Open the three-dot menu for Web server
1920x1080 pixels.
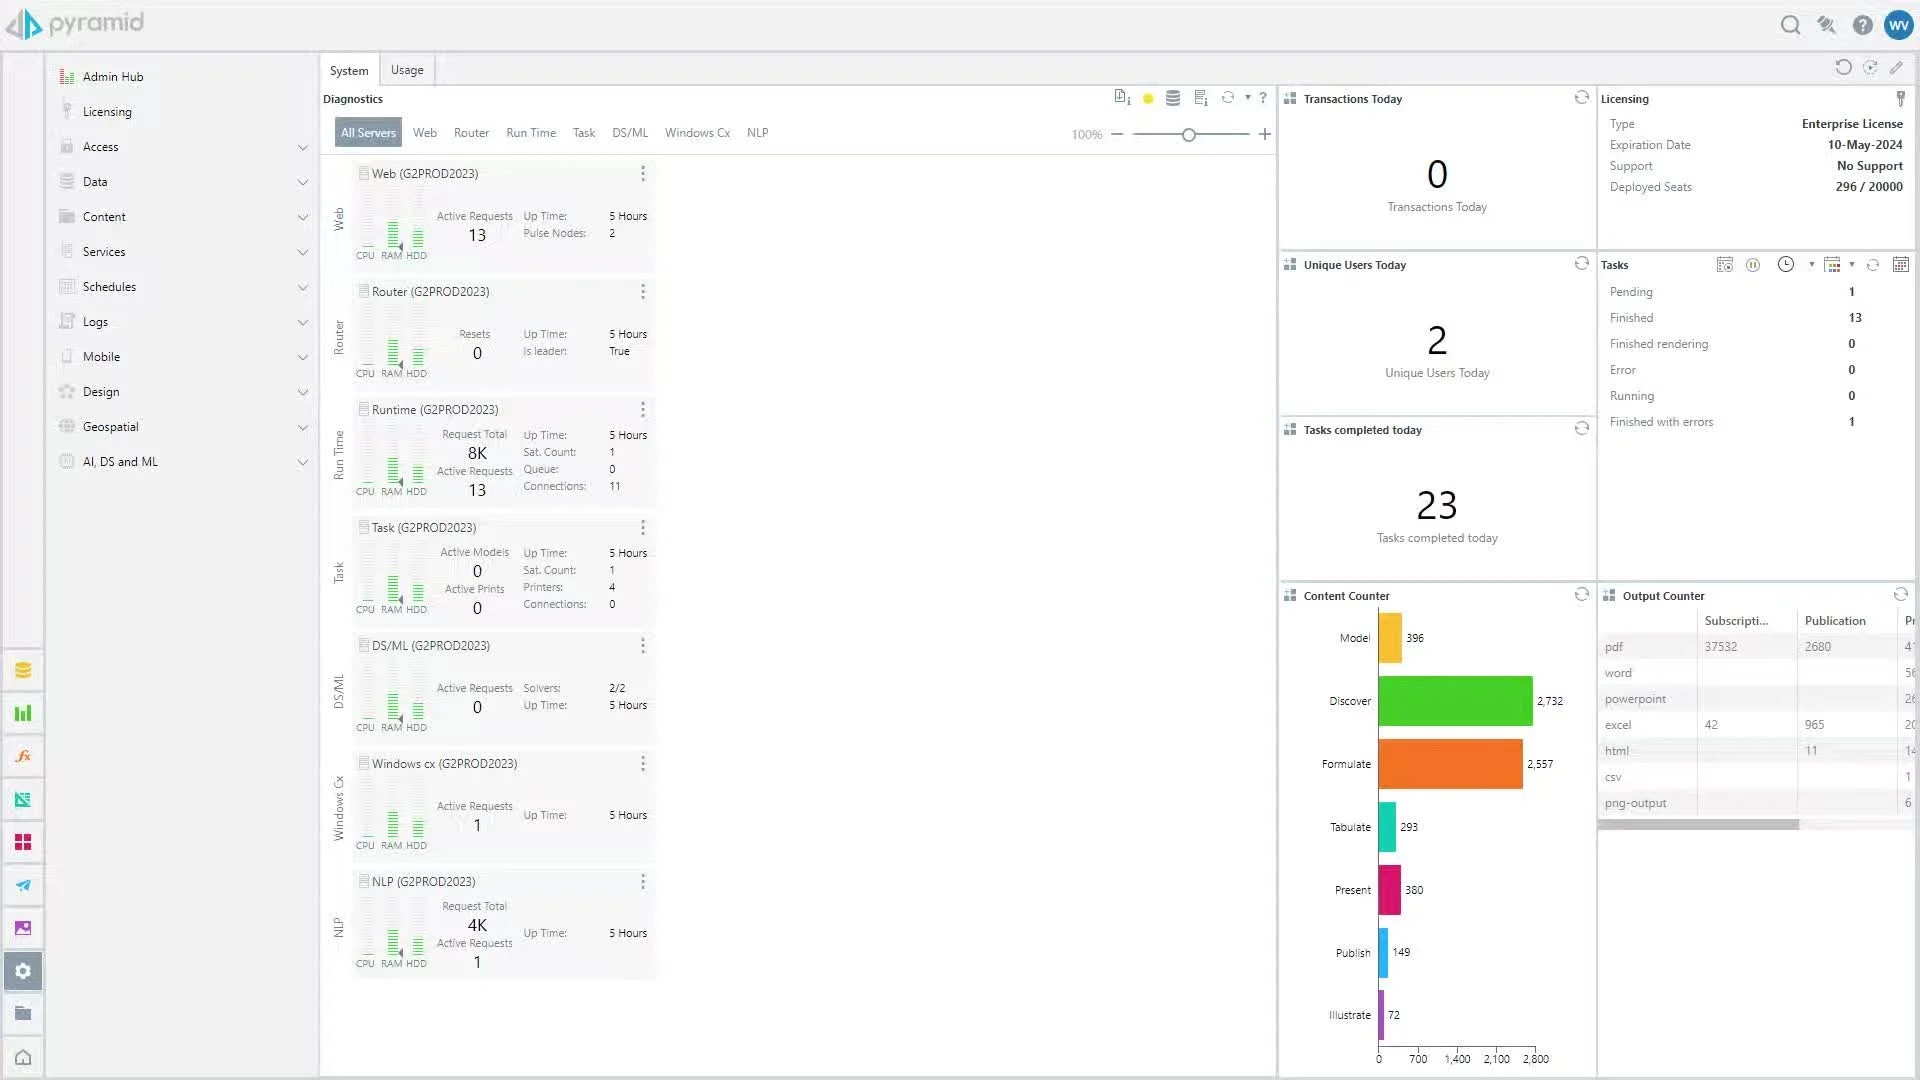coord(642,174)
